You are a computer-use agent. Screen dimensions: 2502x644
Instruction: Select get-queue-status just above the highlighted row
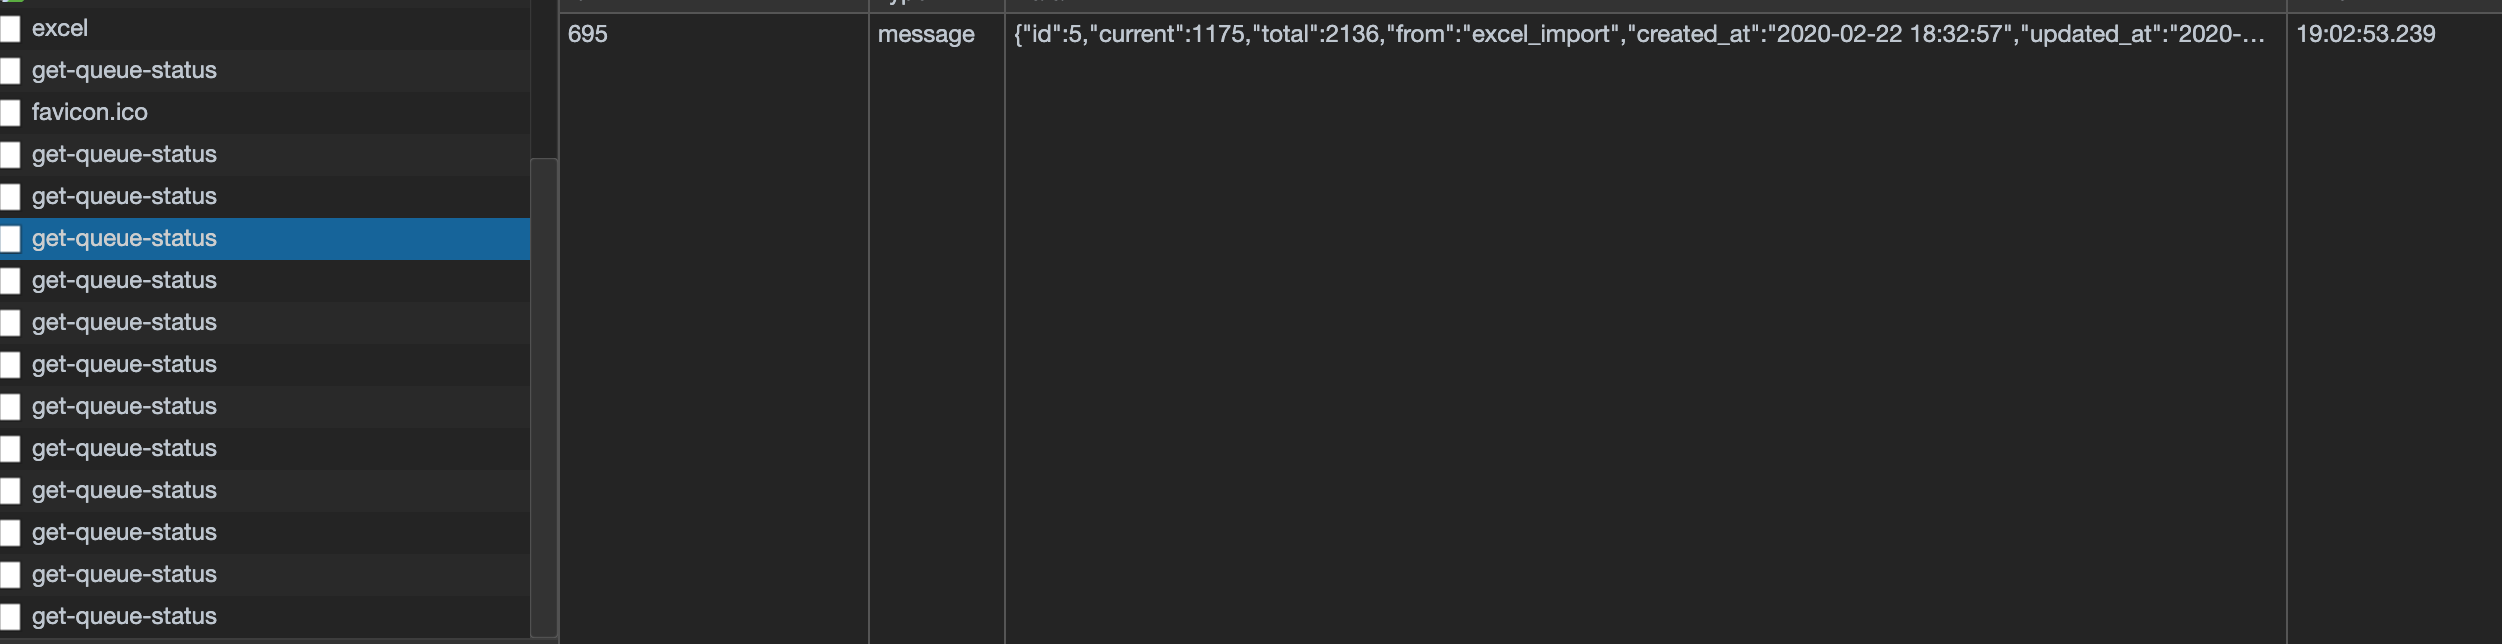124,197
